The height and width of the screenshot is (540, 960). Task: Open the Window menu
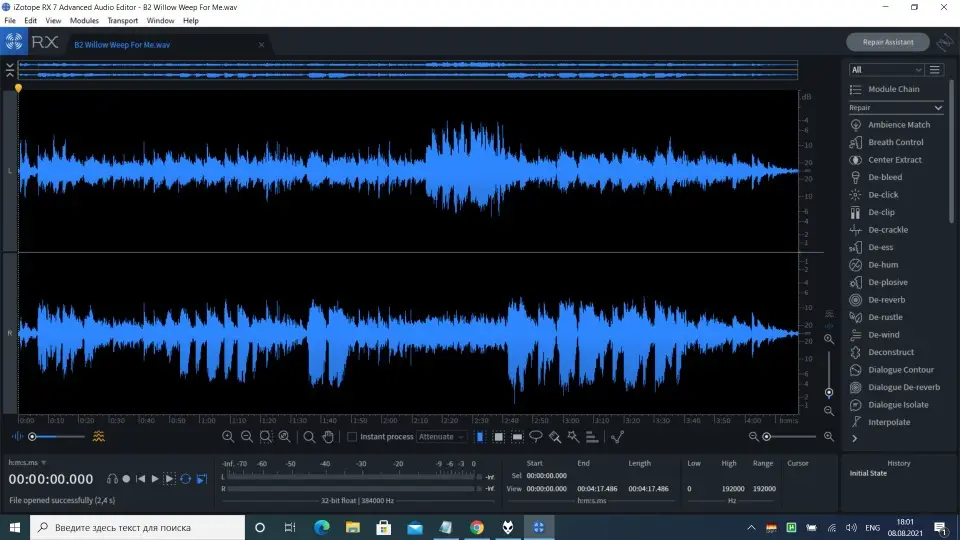click(160, 20)
